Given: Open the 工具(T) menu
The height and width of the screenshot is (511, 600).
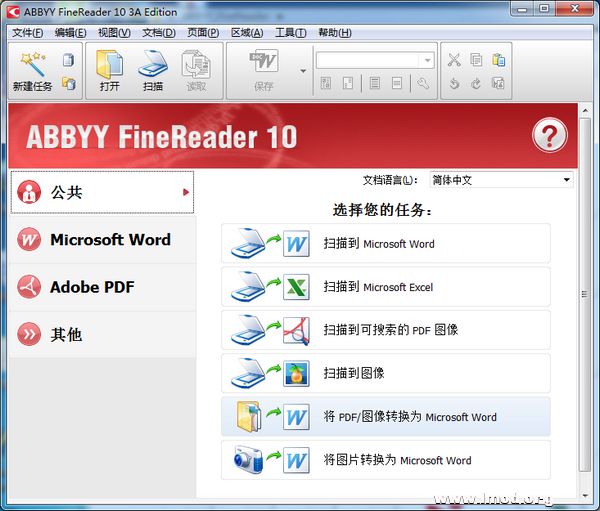Looking at the screenshot, I should [290, 32].
